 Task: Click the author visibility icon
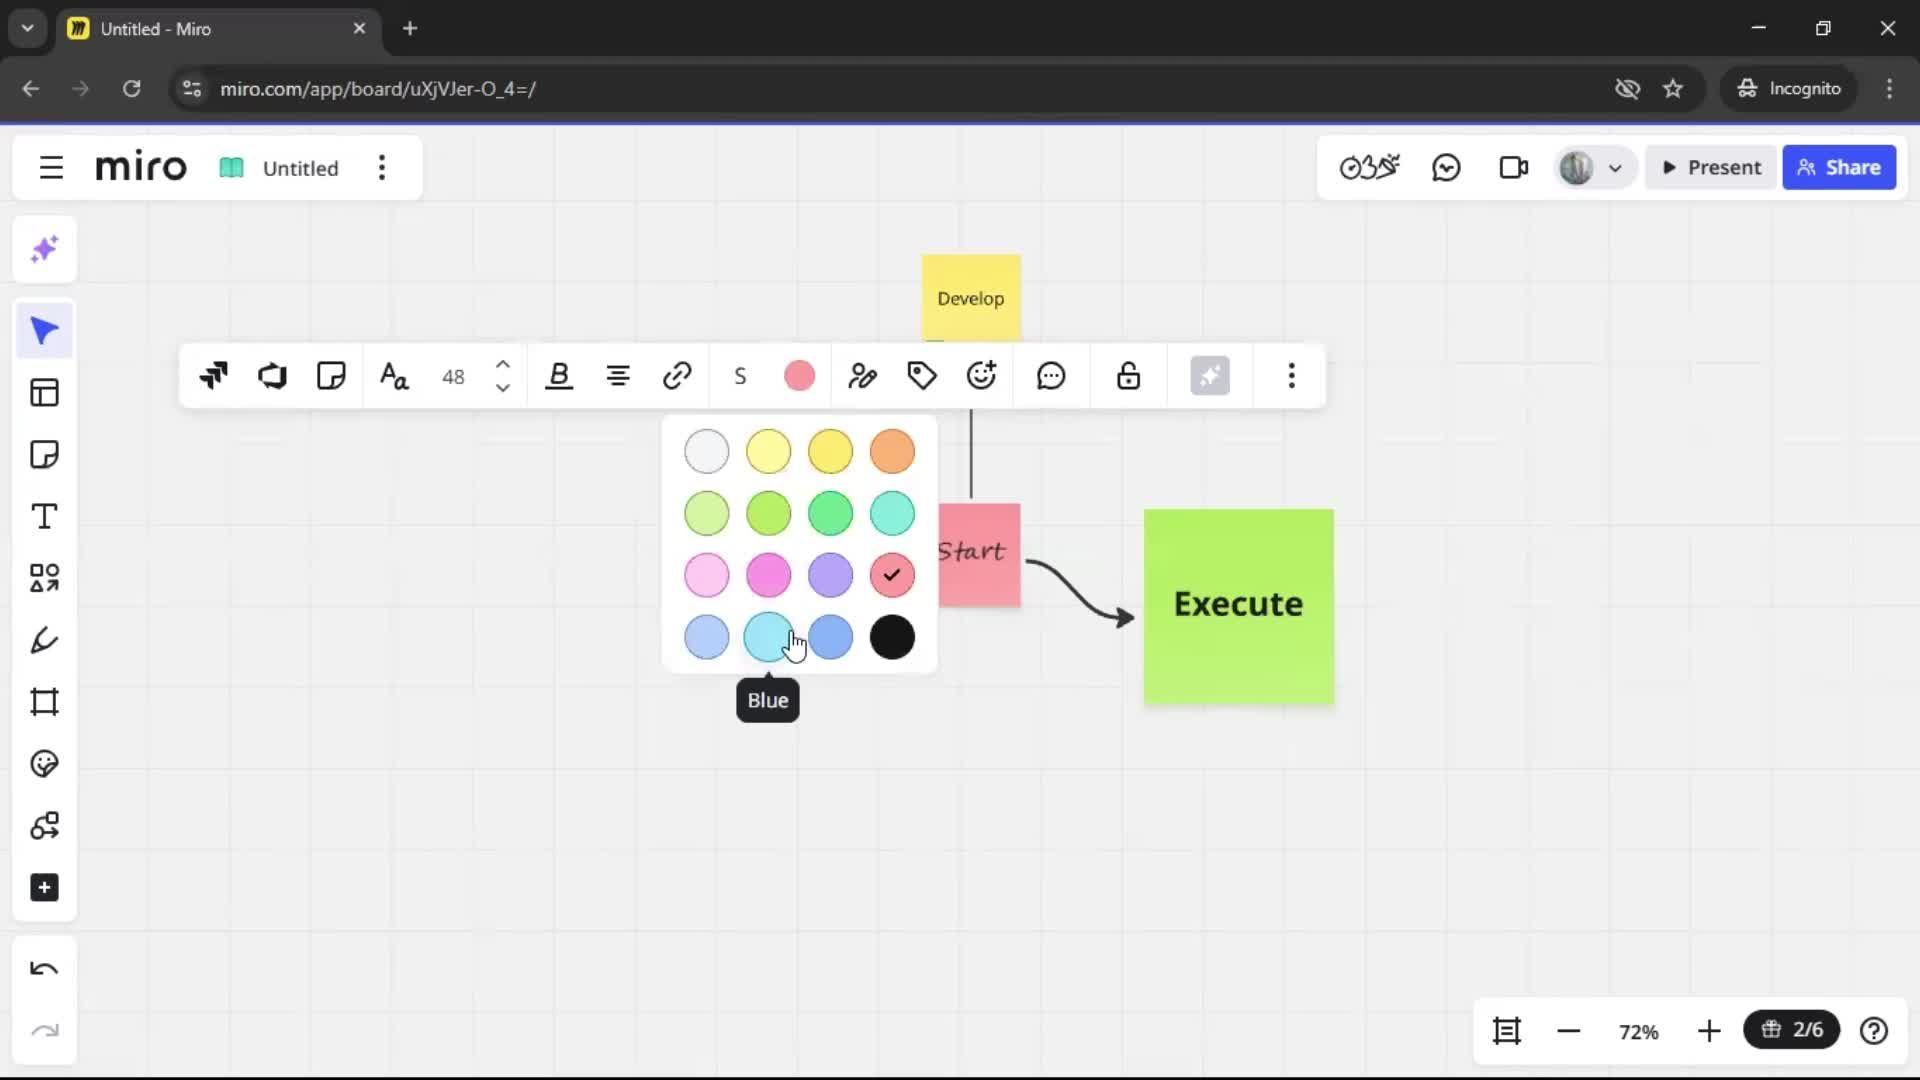point(862,376)
